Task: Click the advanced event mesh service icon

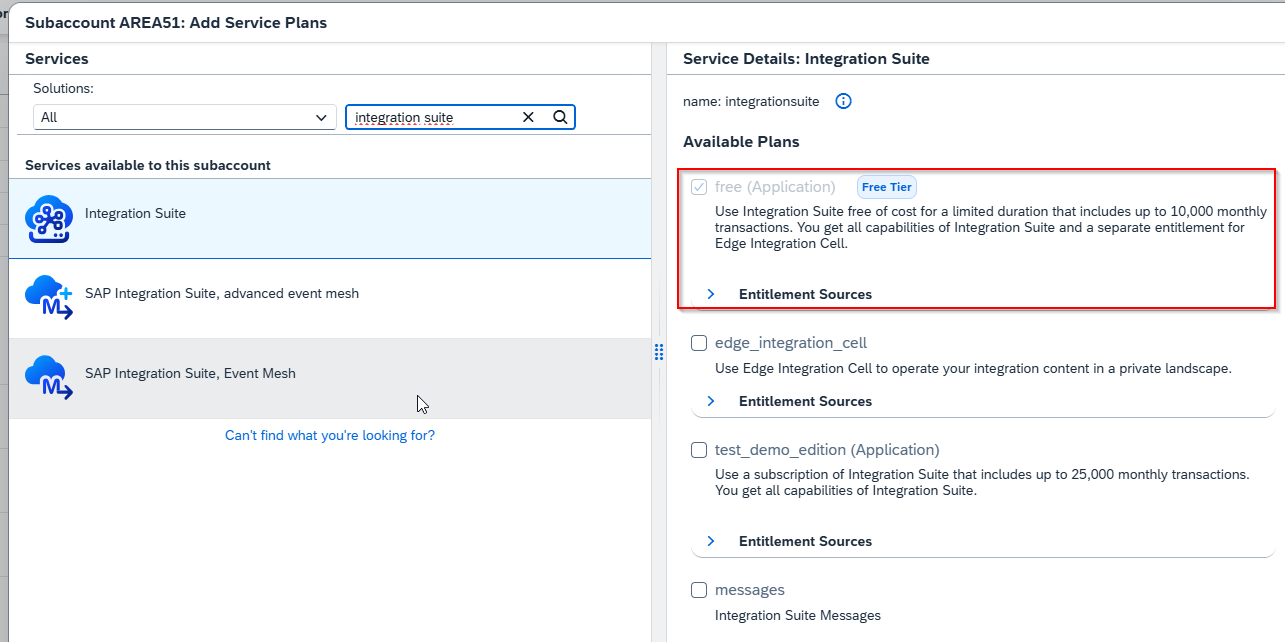Action: tap(48, 295)
